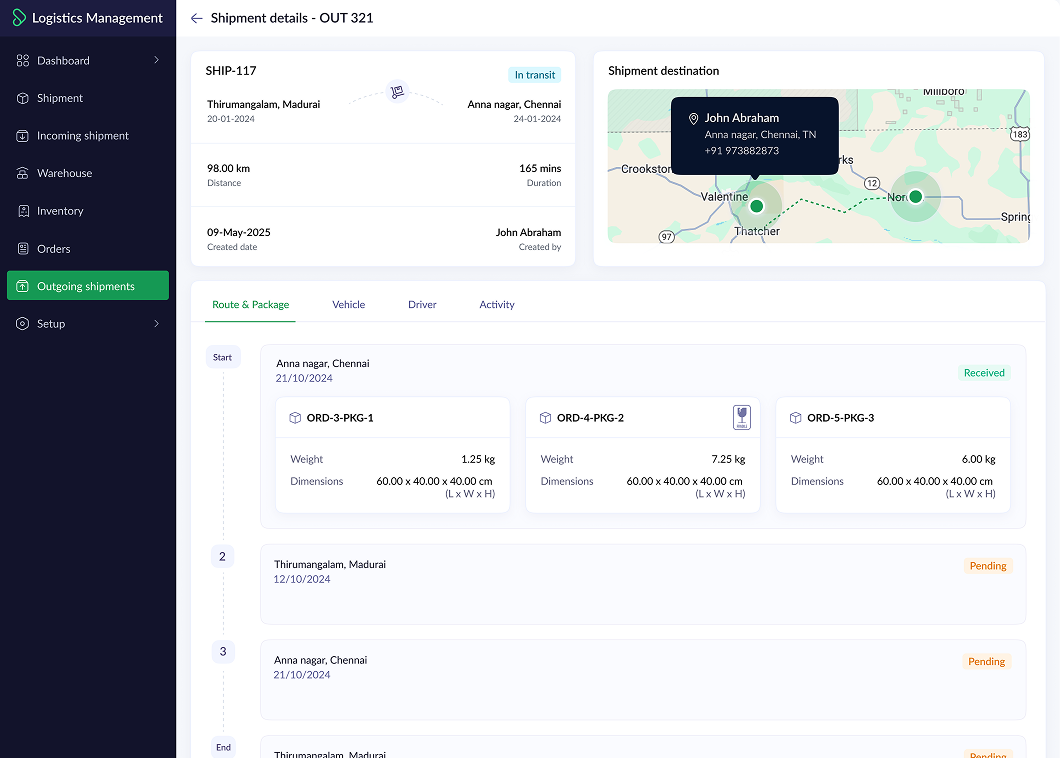Click the End step marker
This screenshot has height=758, width=1060.
tap(223, 747)
